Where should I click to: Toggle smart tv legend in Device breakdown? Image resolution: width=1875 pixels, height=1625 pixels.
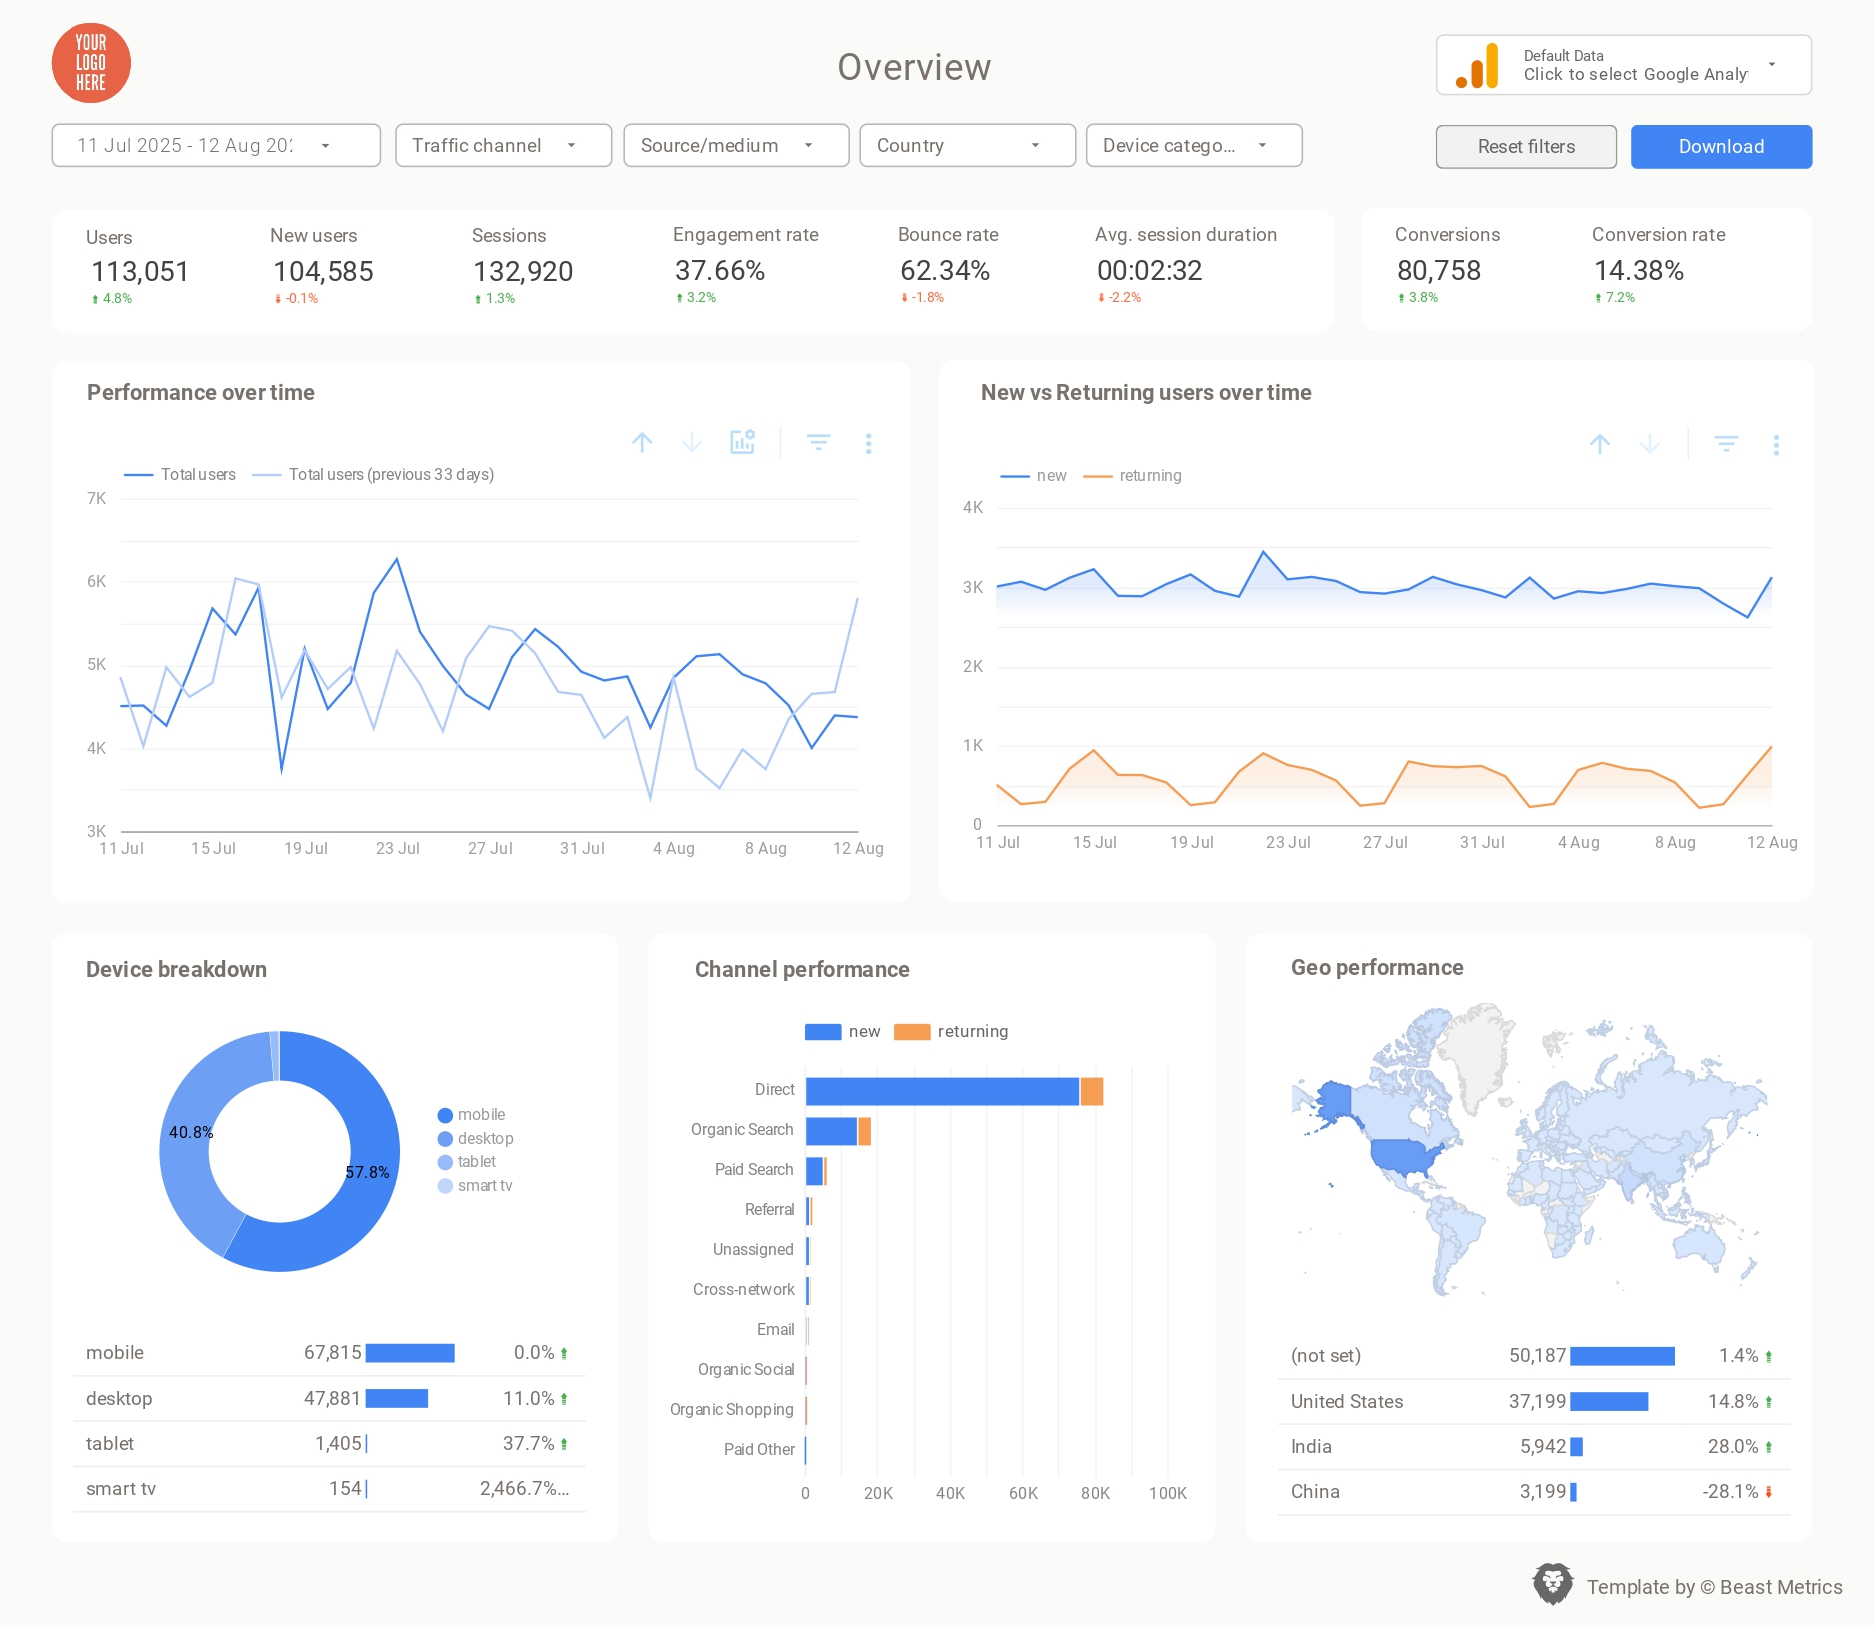click(475, 1186)
